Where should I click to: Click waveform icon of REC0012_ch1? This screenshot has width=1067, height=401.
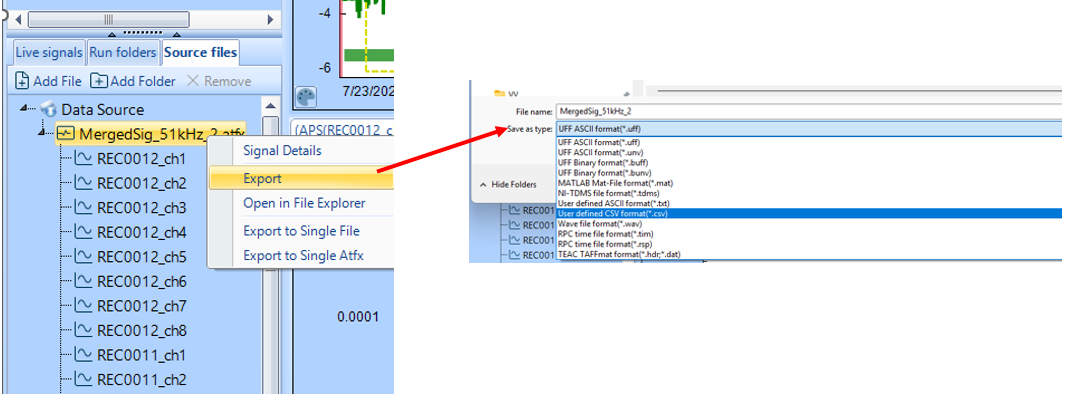click(x=84, y=159)
